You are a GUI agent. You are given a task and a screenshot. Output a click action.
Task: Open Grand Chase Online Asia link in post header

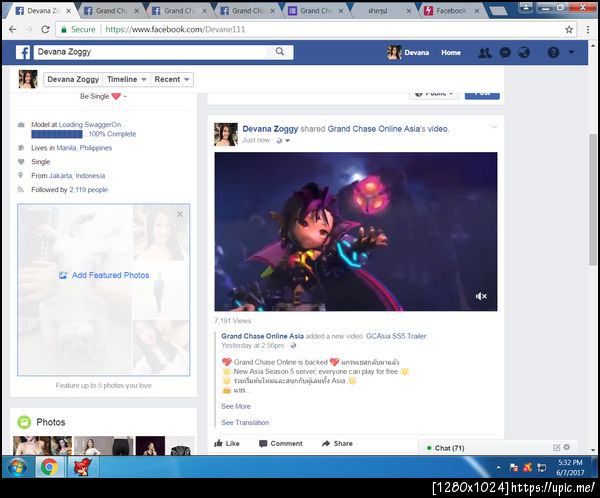pyautogui.click(x=374, y=129)
